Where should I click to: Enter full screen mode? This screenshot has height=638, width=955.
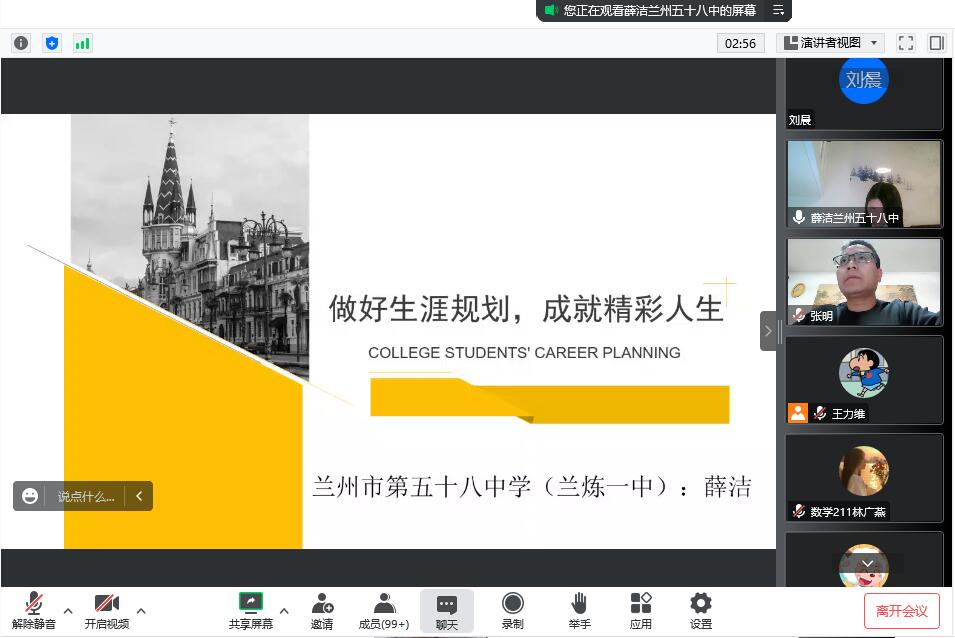(x=906, y=43)
